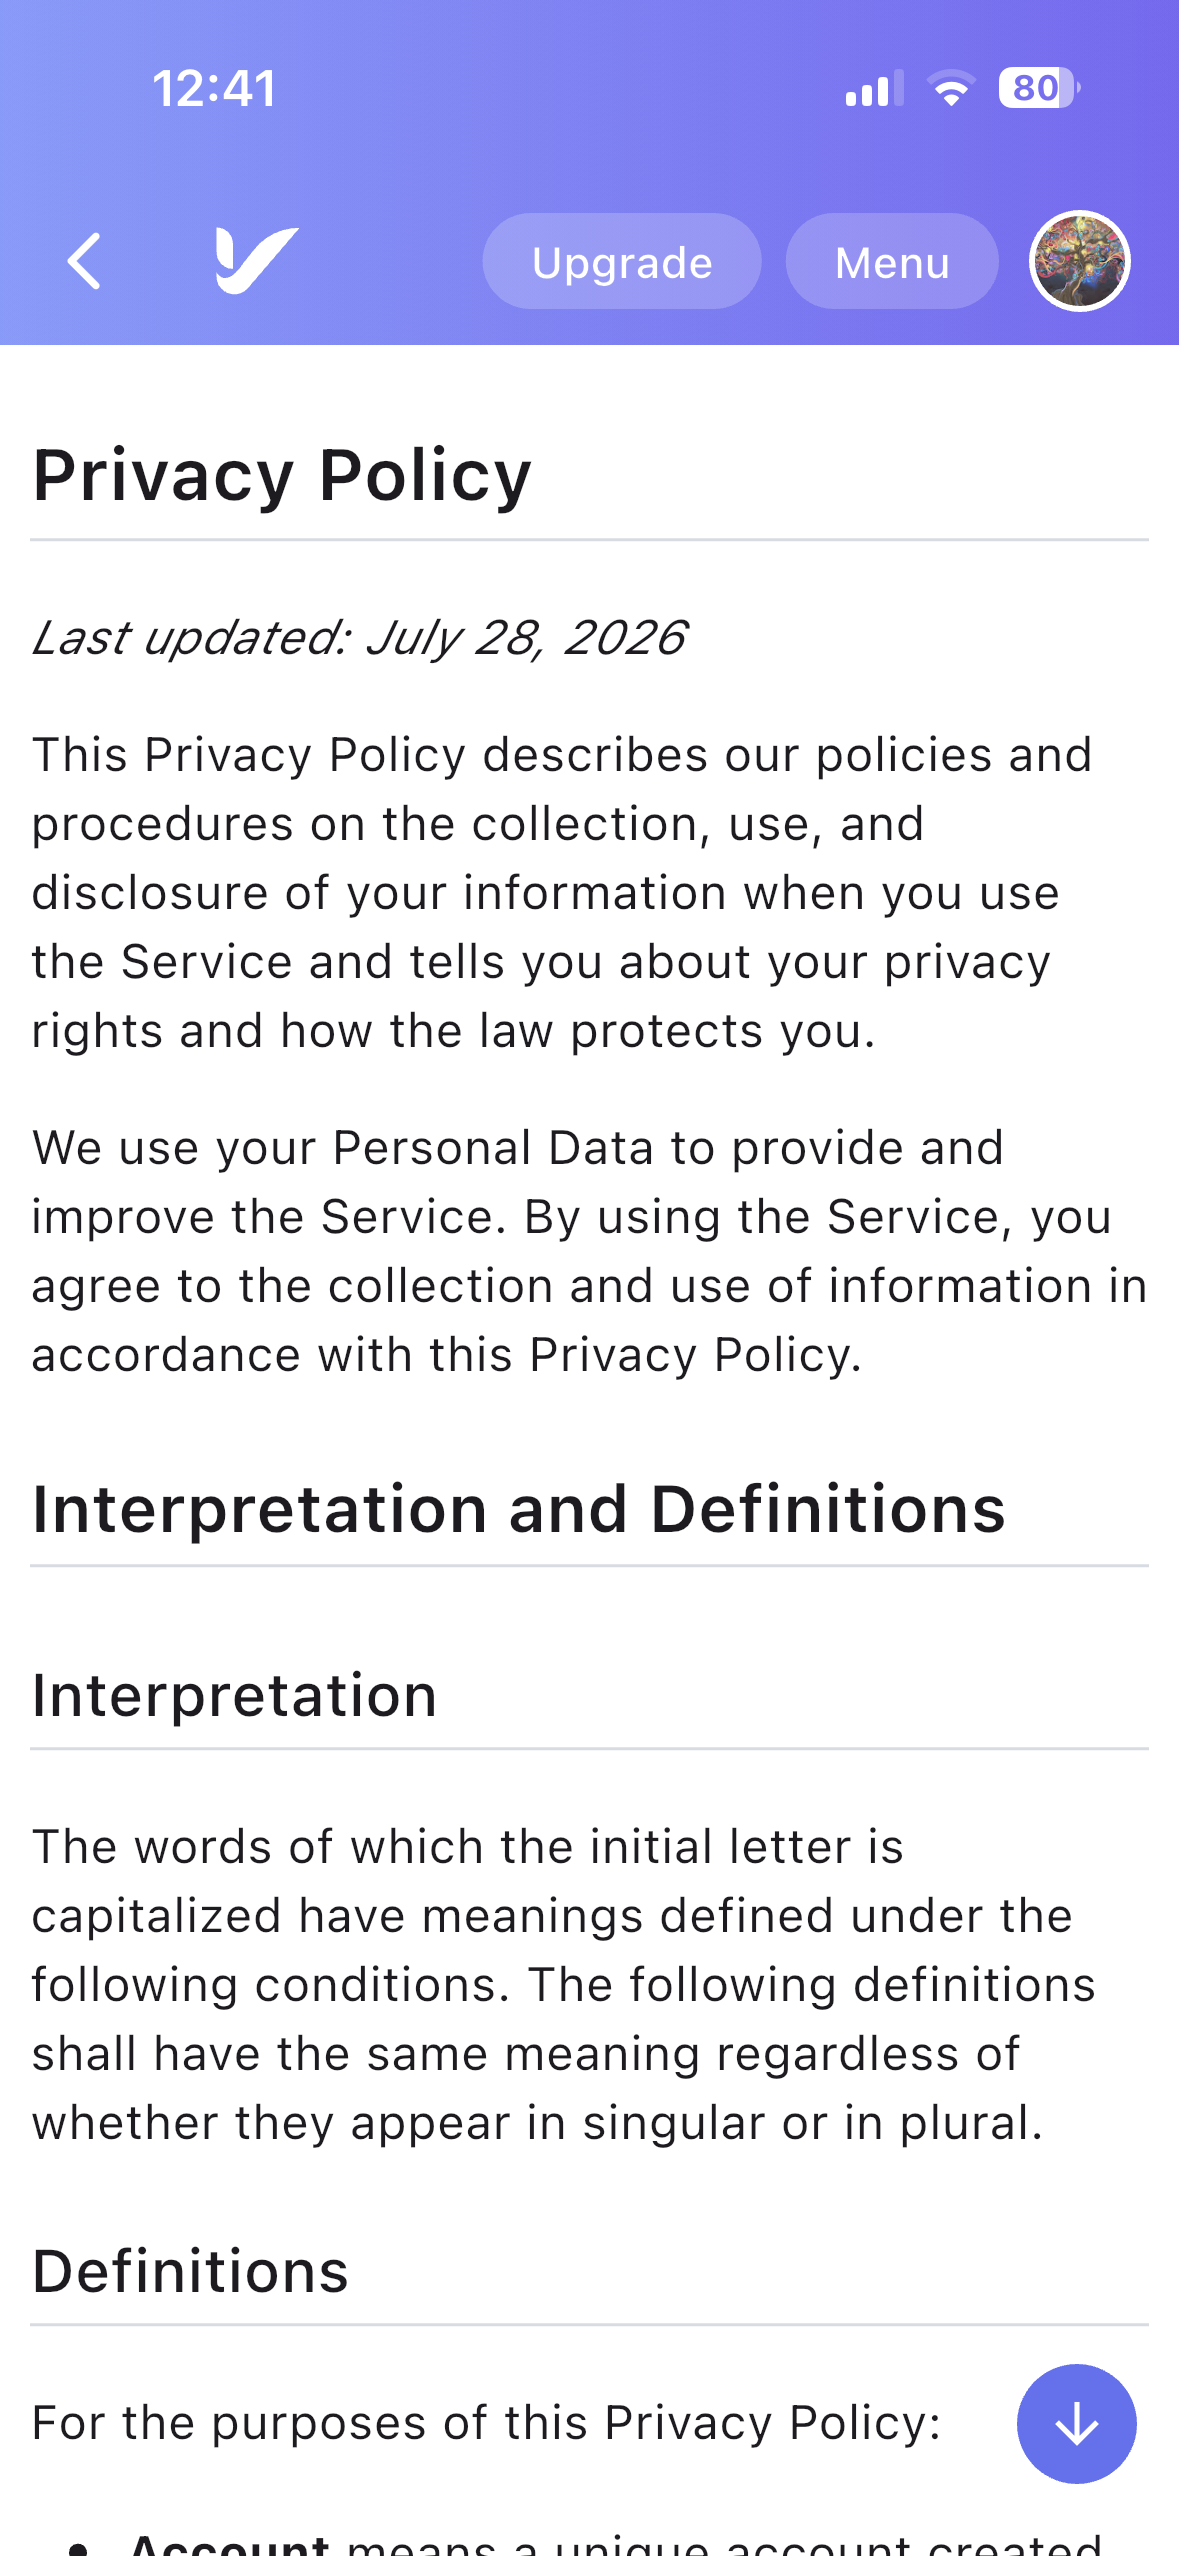Tap the back arrow in header
The height and width of the screenshot is (2556, 1179).
coord(84,261)
